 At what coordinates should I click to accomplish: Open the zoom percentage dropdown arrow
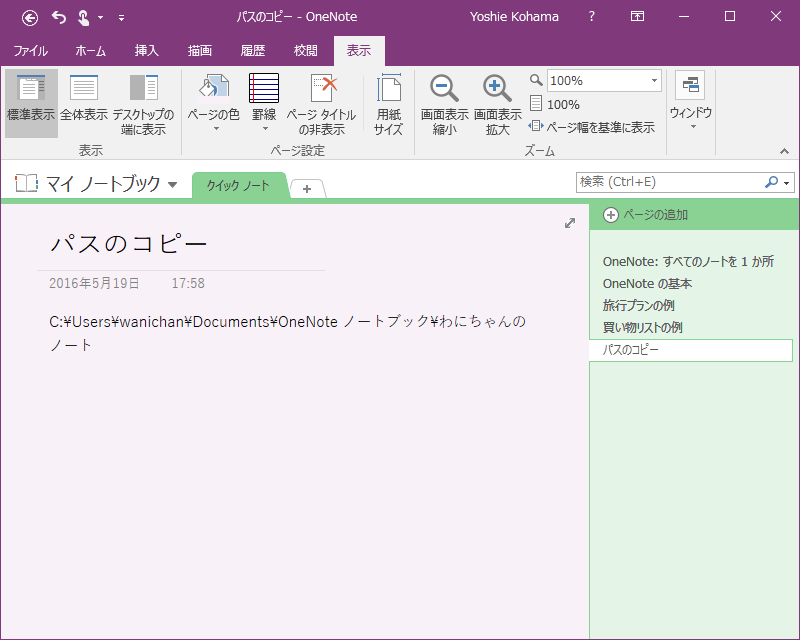[x=654, y=81]
